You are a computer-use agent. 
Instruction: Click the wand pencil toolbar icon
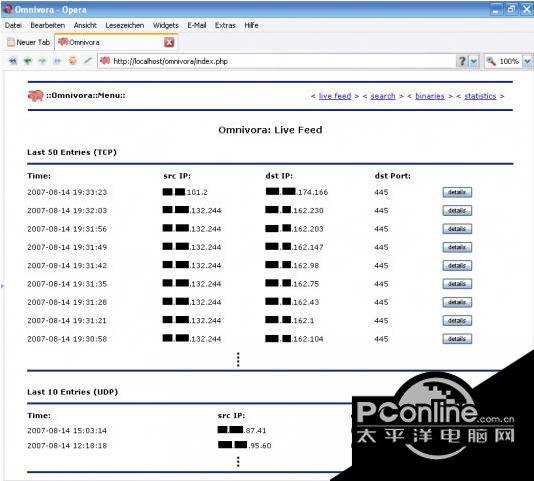tap(88, 61)
